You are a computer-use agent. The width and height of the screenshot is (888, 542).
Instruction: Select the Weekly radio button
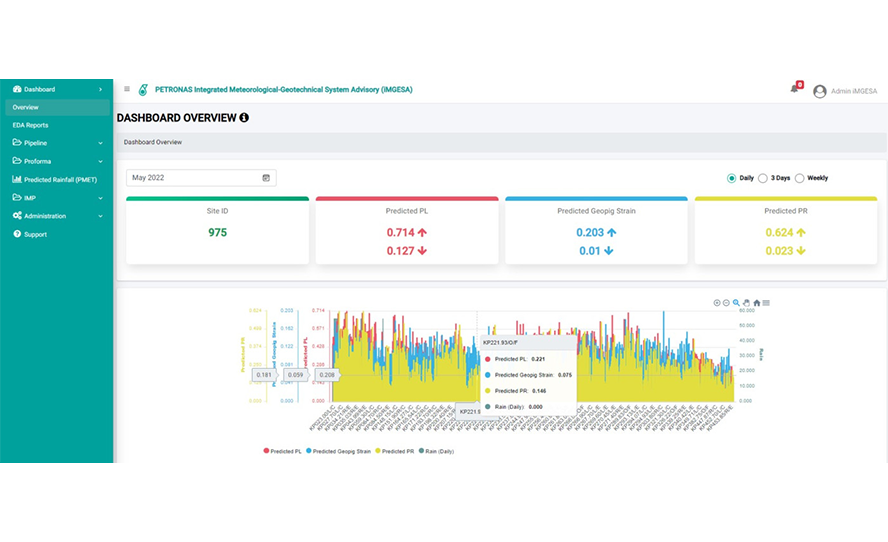(799, 178)
